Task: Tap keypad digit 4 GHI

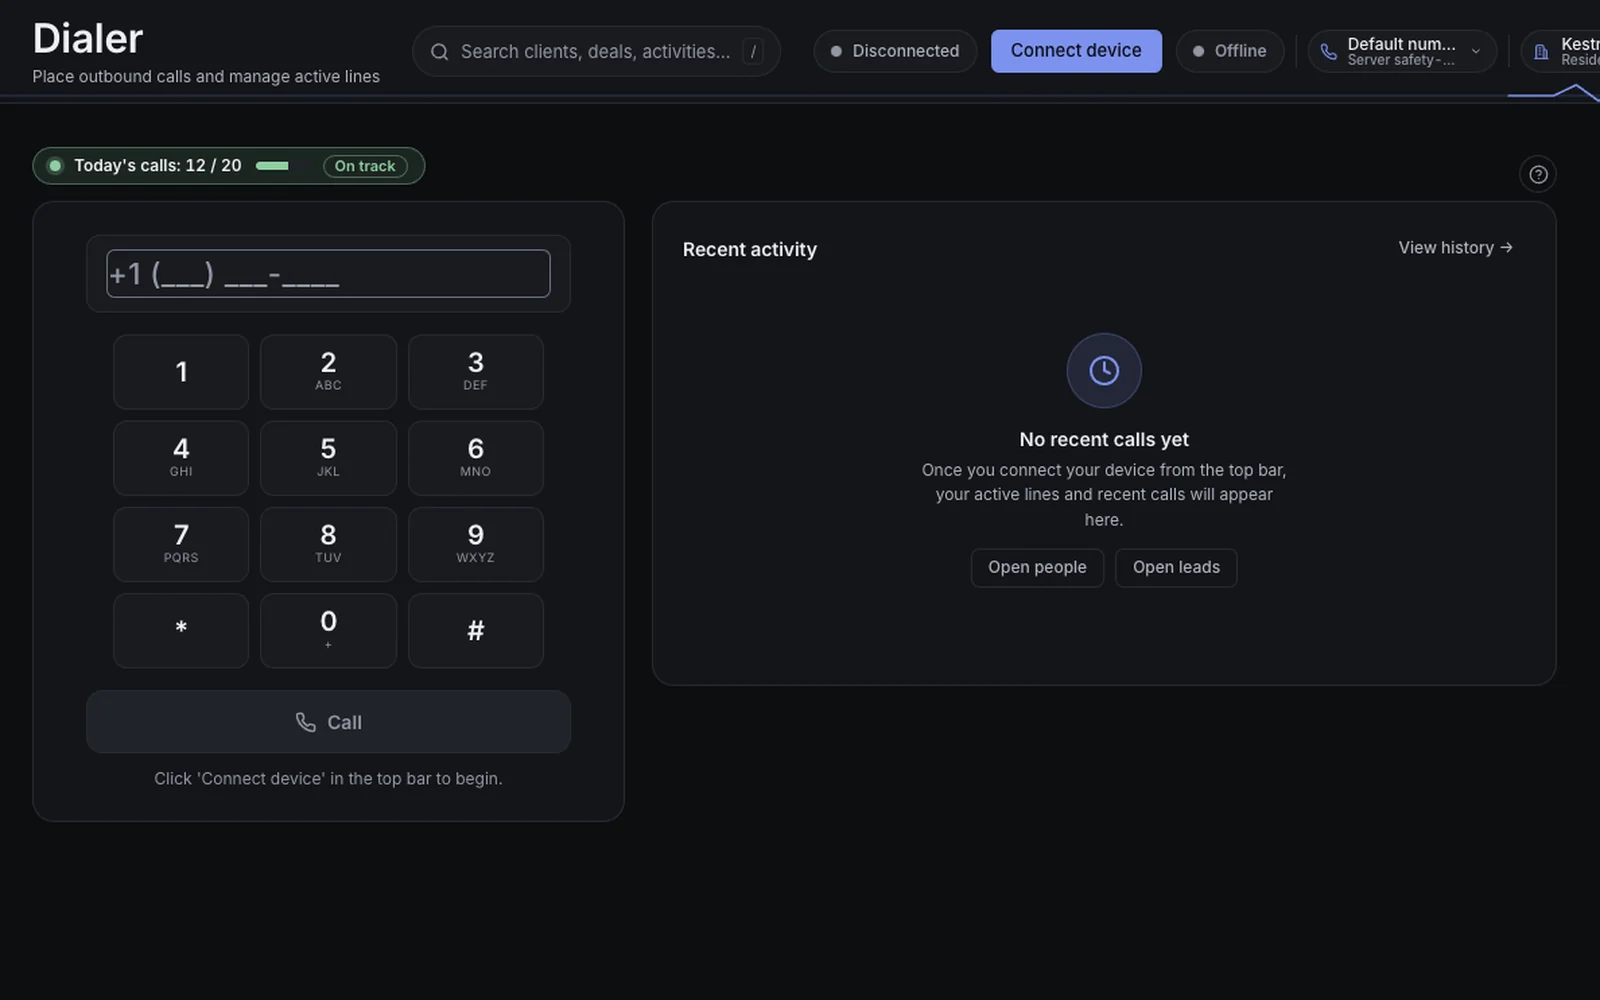Action: (x=181, y=458)
